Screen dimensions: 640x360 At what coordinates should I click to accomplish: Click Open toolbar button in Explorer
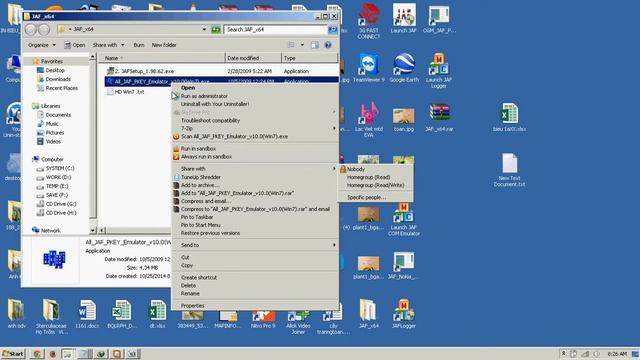tap(75, 45)
